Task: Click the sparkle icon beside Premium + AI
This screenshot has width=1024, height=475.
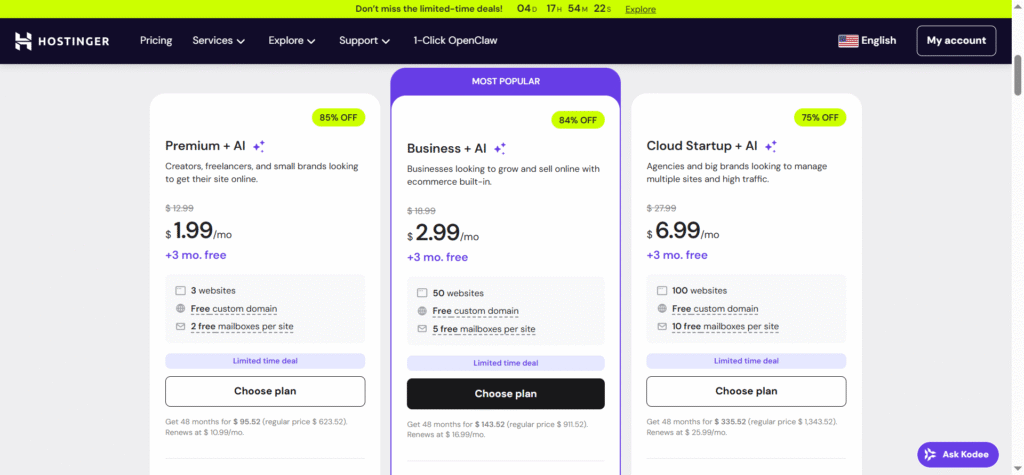Action: click(x=259, y=146)
